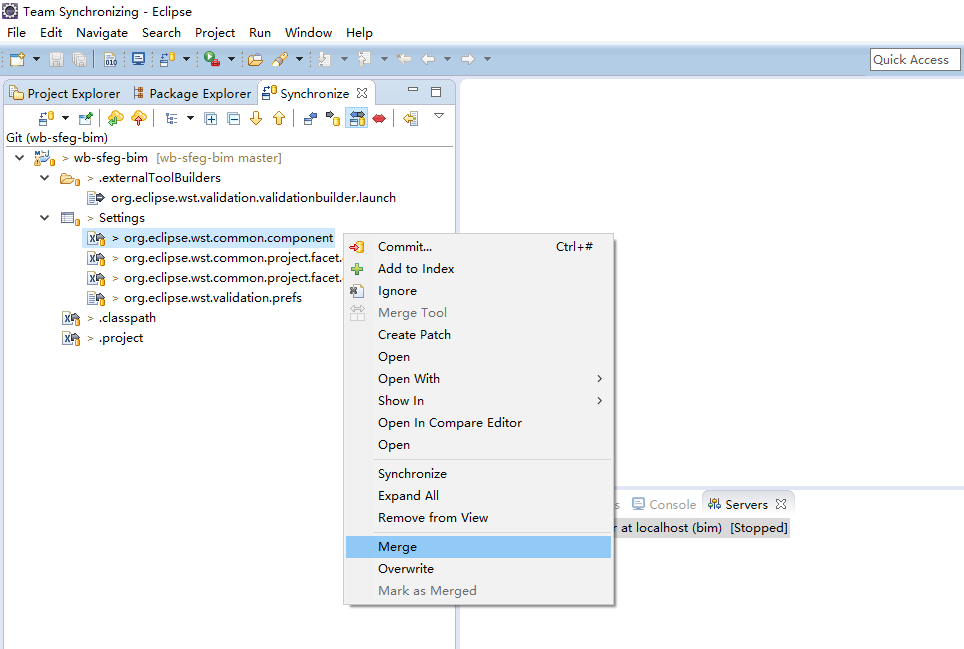The width and height of the screenshot is (964, 649).
Task: Switch to the Project Explorer tab
Action: 65,93
